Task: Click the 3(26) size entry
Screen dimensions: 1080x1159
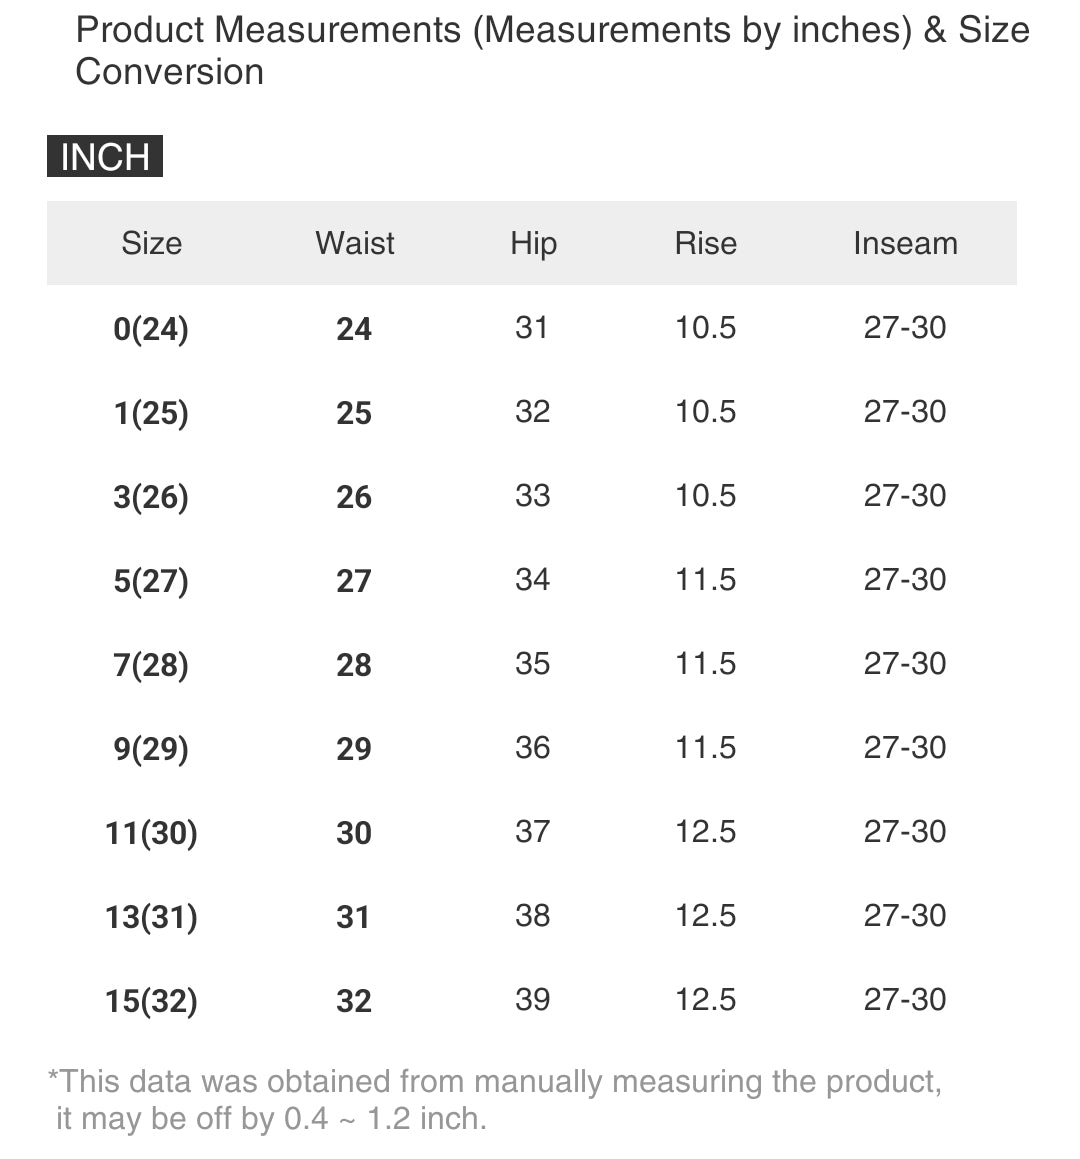Action: [151, 497]
